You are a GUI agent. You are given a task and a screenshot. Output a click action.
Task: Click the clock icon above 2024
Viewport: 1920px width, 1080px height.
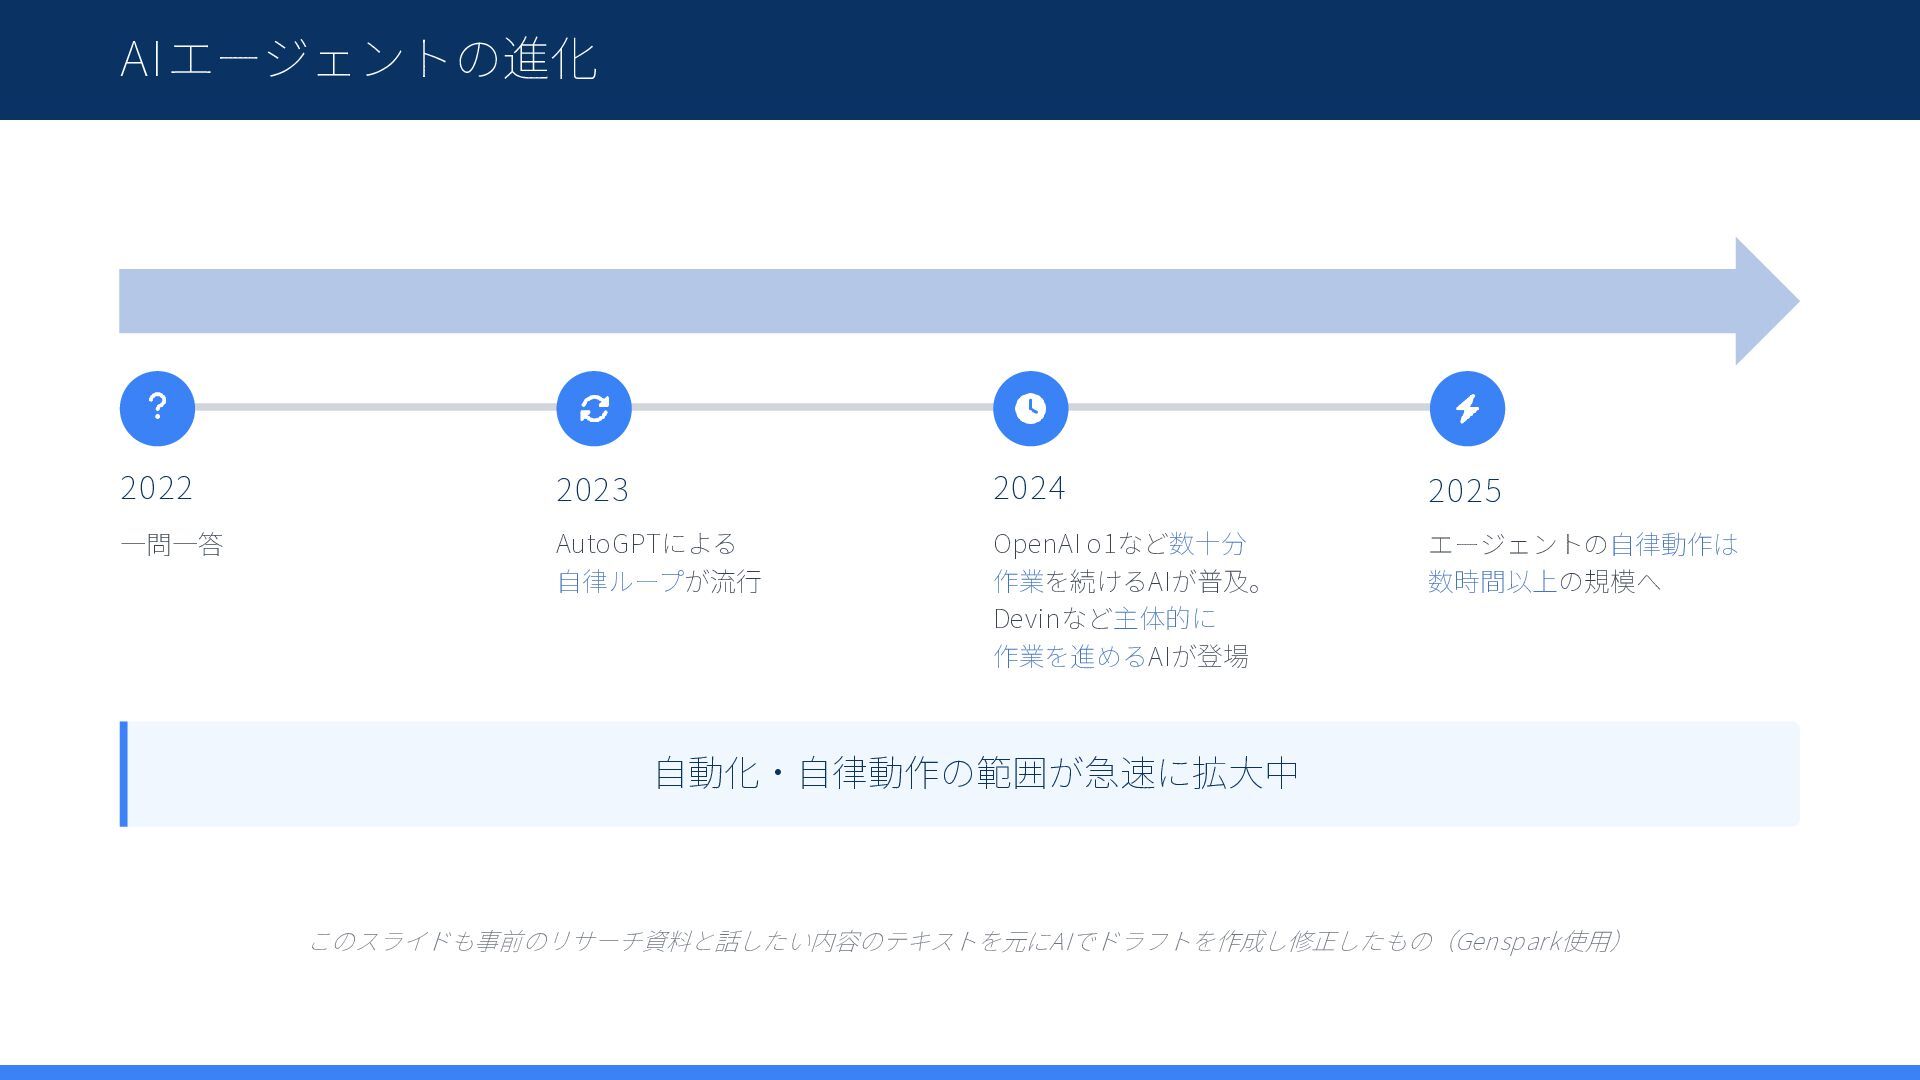[1030, 408]
